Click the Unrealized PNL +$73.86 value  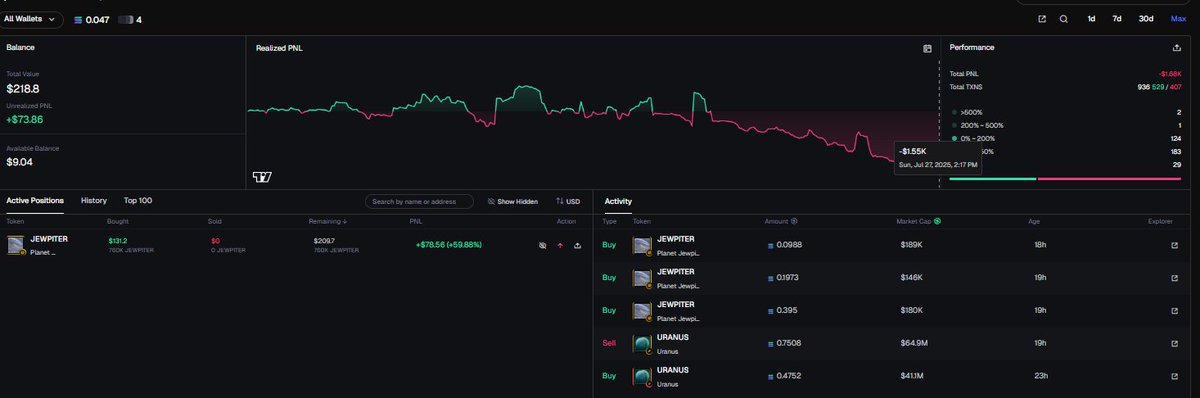[x=25, y=119]
